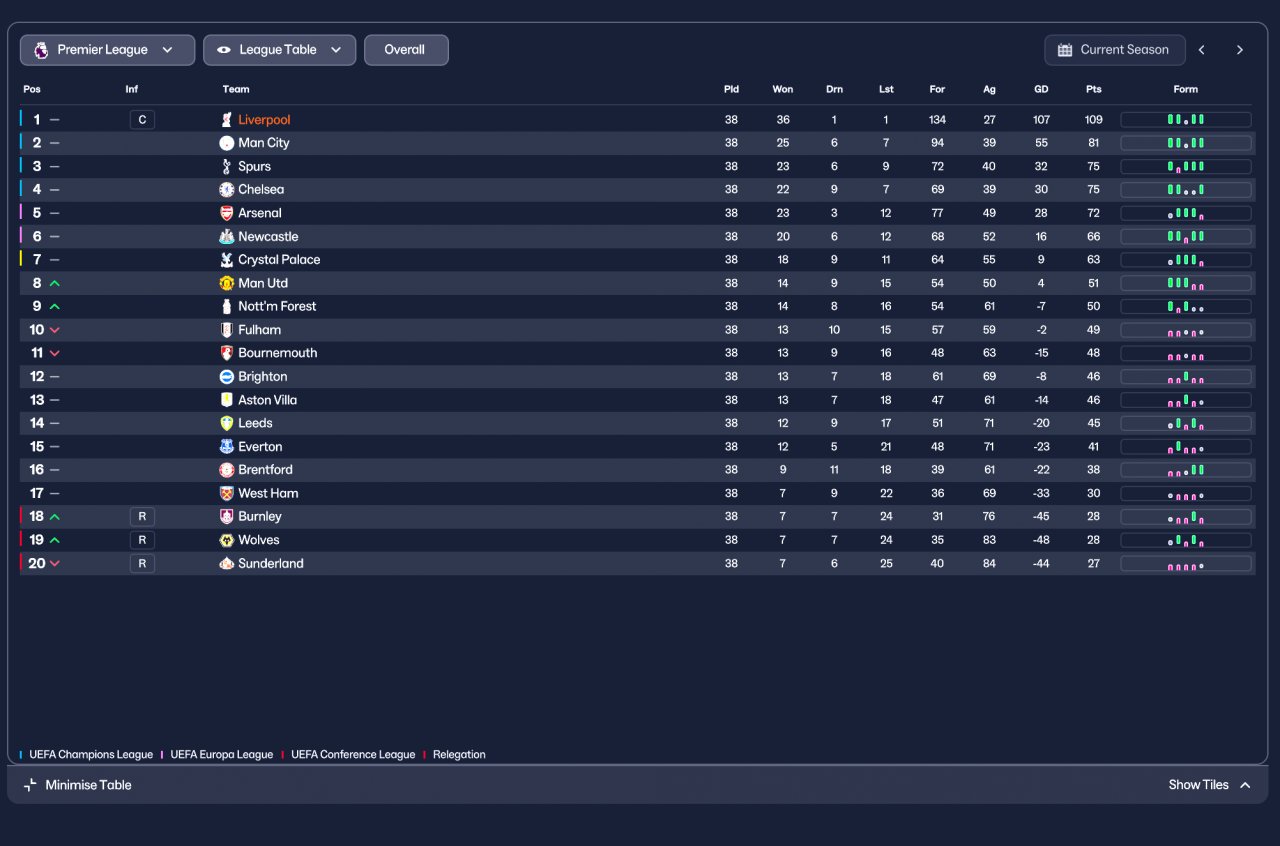The width and height of the screenshot is (1280, 846).
Task: Click the Newcastle club badge icon
Action: pos(227,237)
